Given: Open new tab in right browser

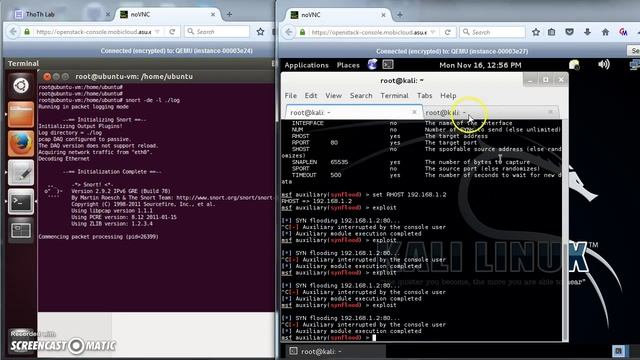Looking at the screenshot, I should coord(400,15).
